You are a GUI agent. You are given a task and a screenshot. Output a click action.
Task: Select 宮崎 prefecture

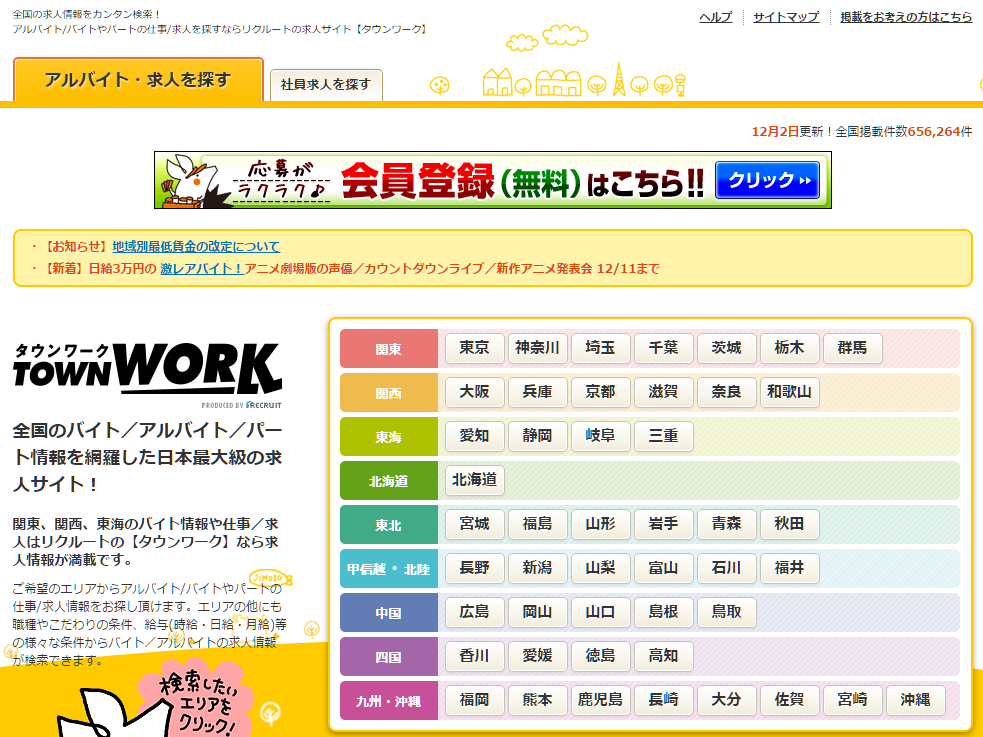[853, 700]
